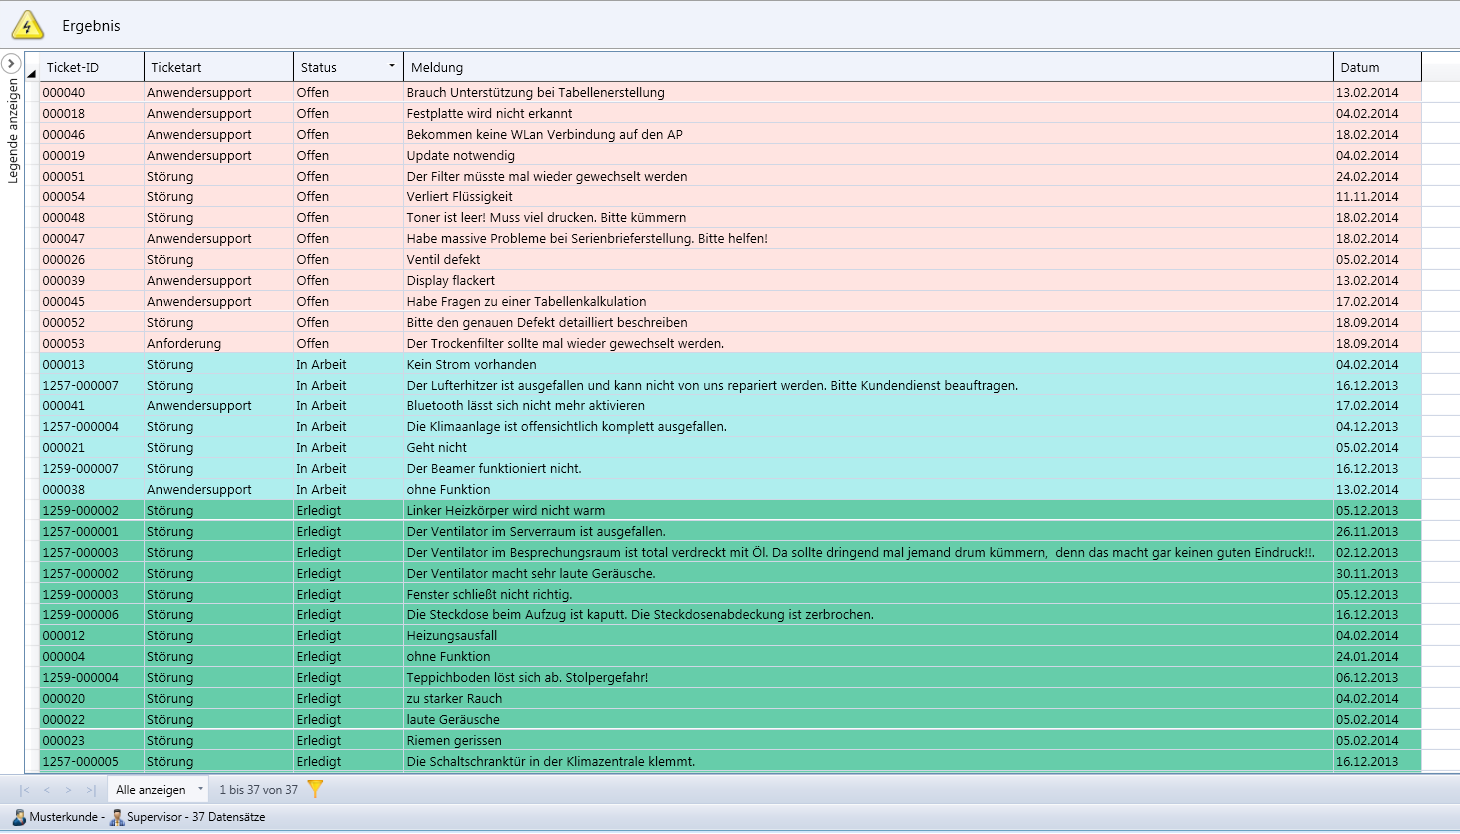1460x834 pixels.
Task: Click date 11.11.2014
Action: tap(1367, 196)
